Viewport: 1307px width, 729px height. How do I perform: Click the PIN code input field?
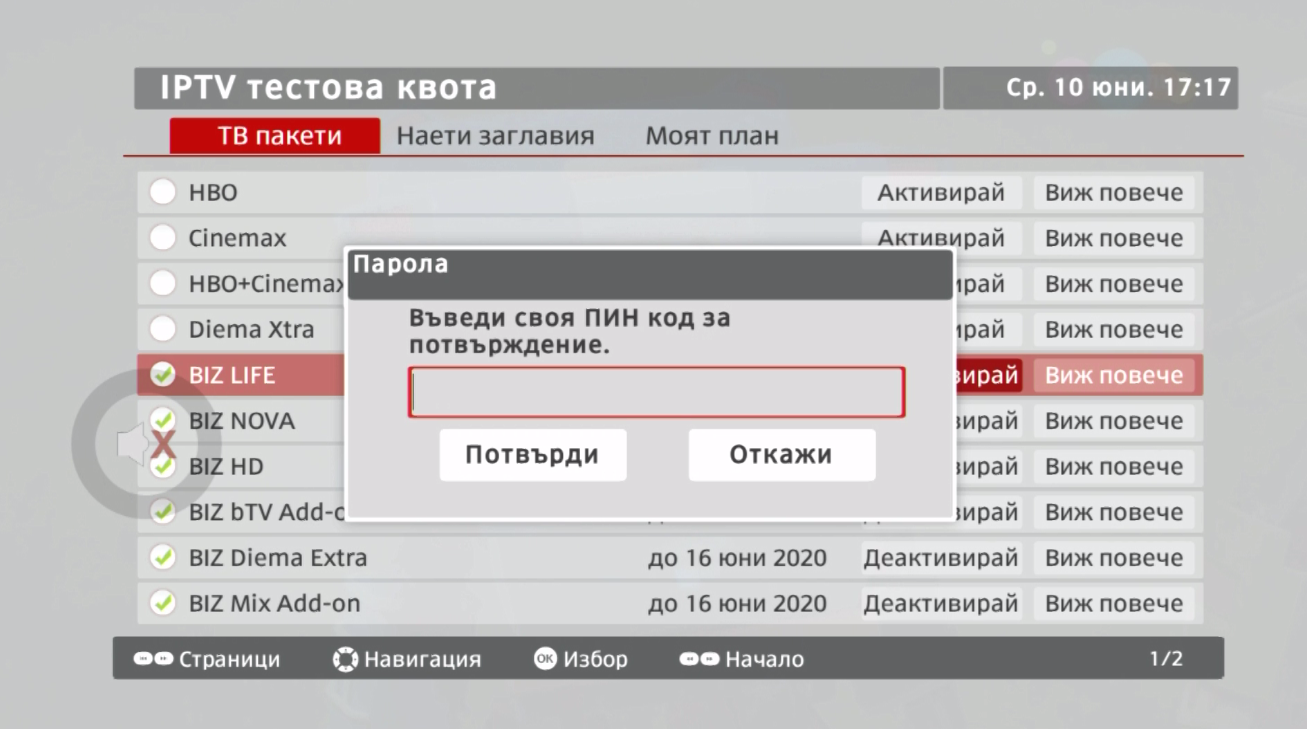(x=655, y=391)
